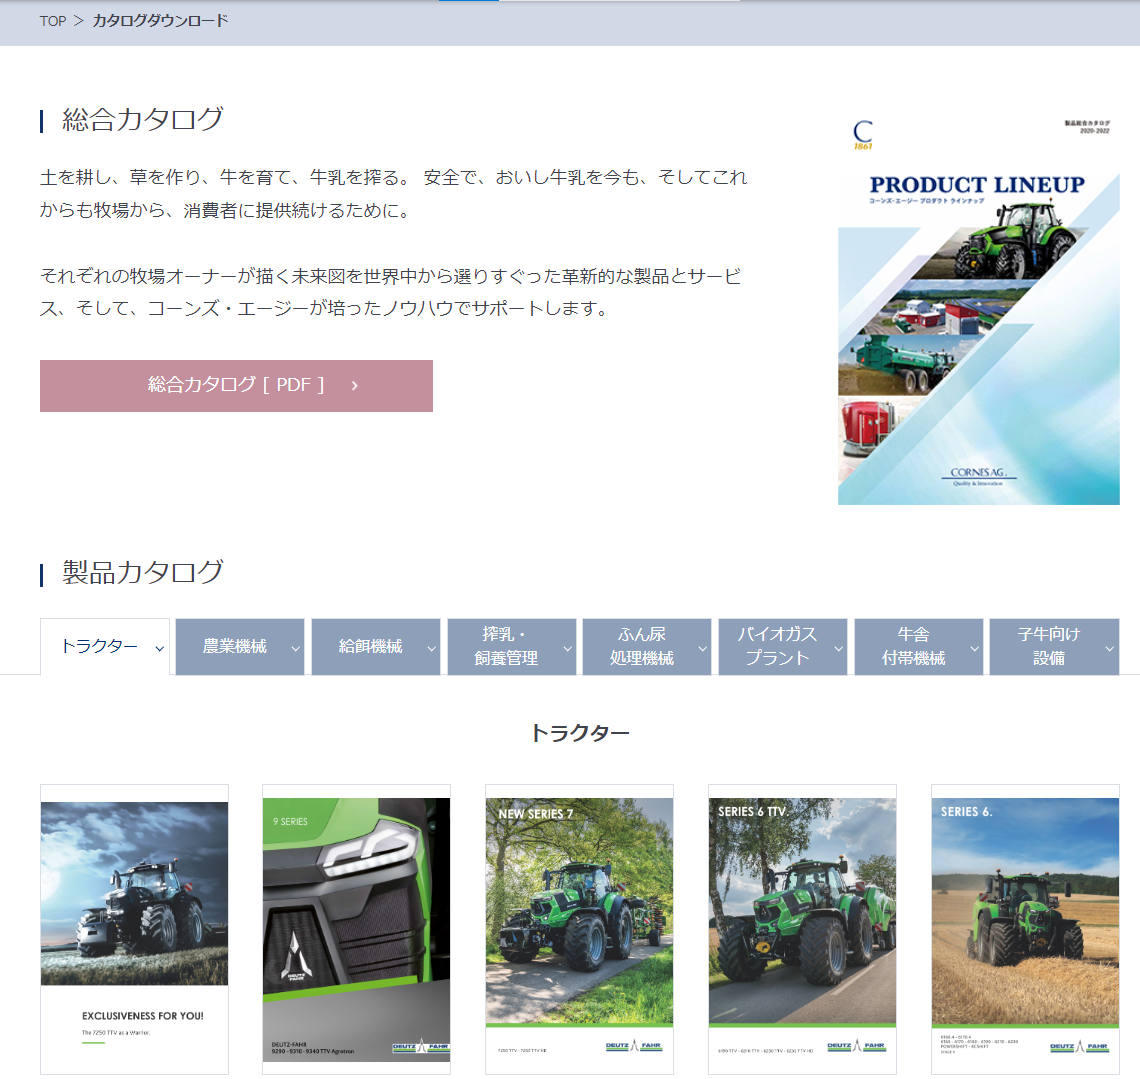Select the 牛舎付帯機械 tab

coord(919,646)
